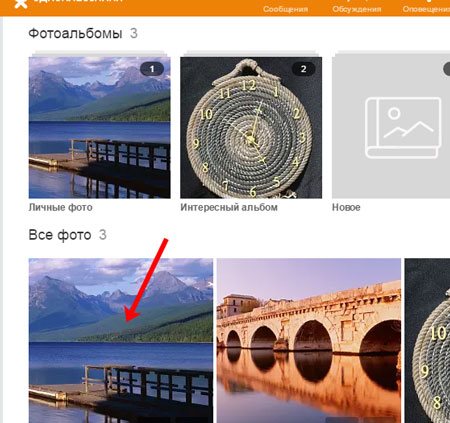Open the empty album placeholder icon
450x423 pixels.
403,128
